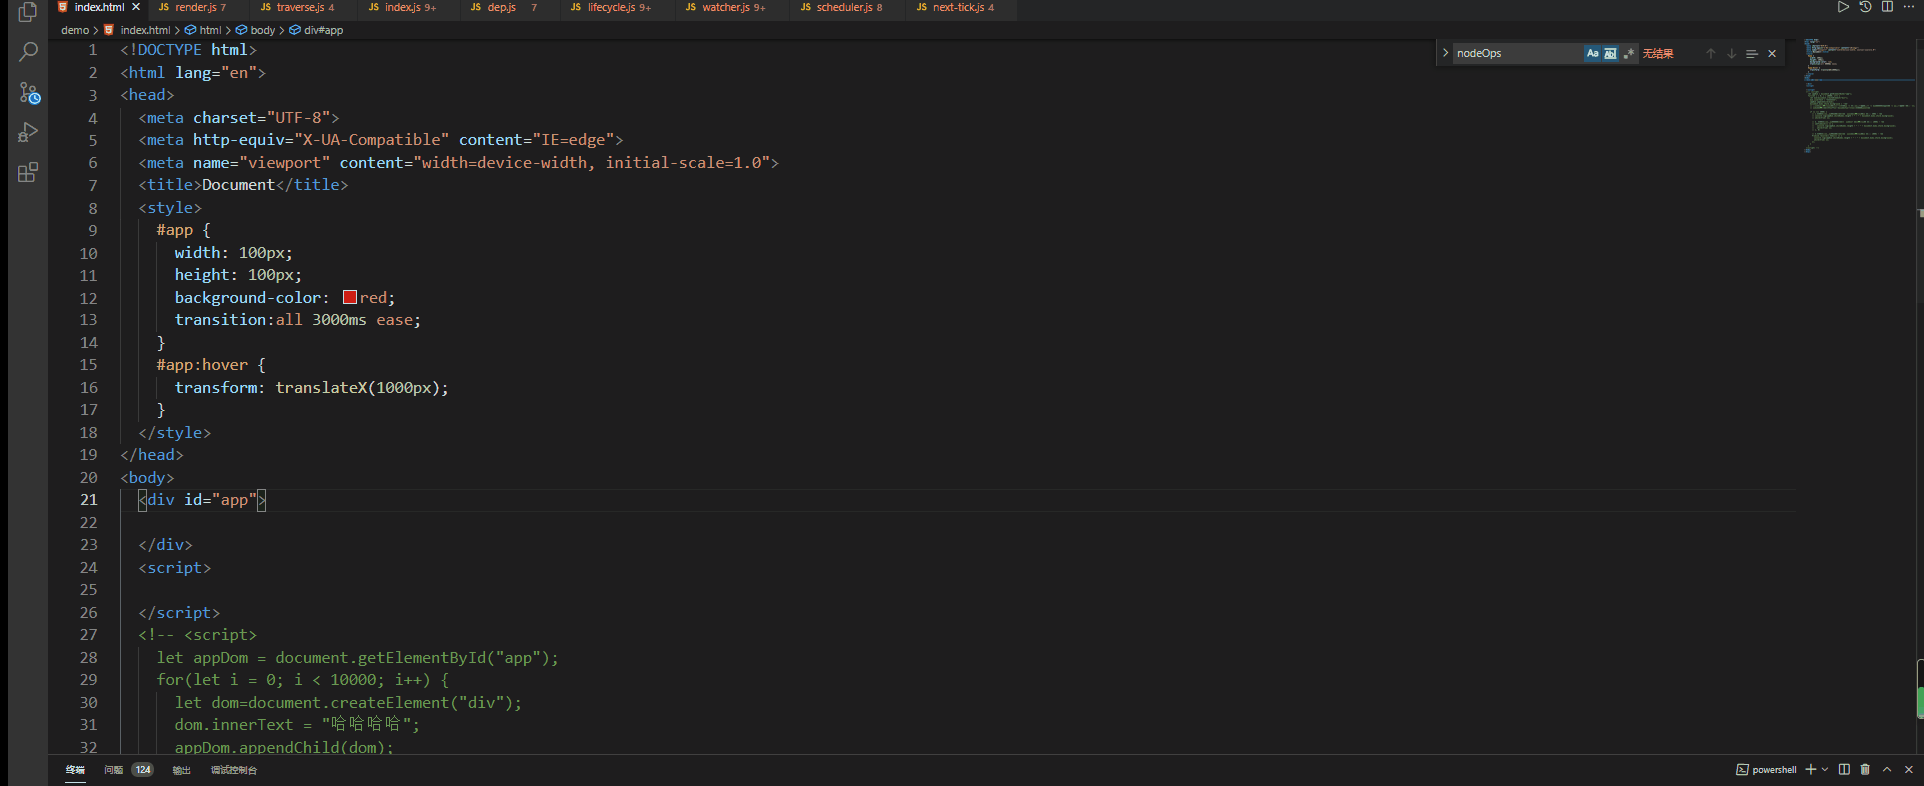Screen dimensions: 1924x786
Task: Click 'transition:all 3000ms ease' on line 13
Action: (294, 320)
